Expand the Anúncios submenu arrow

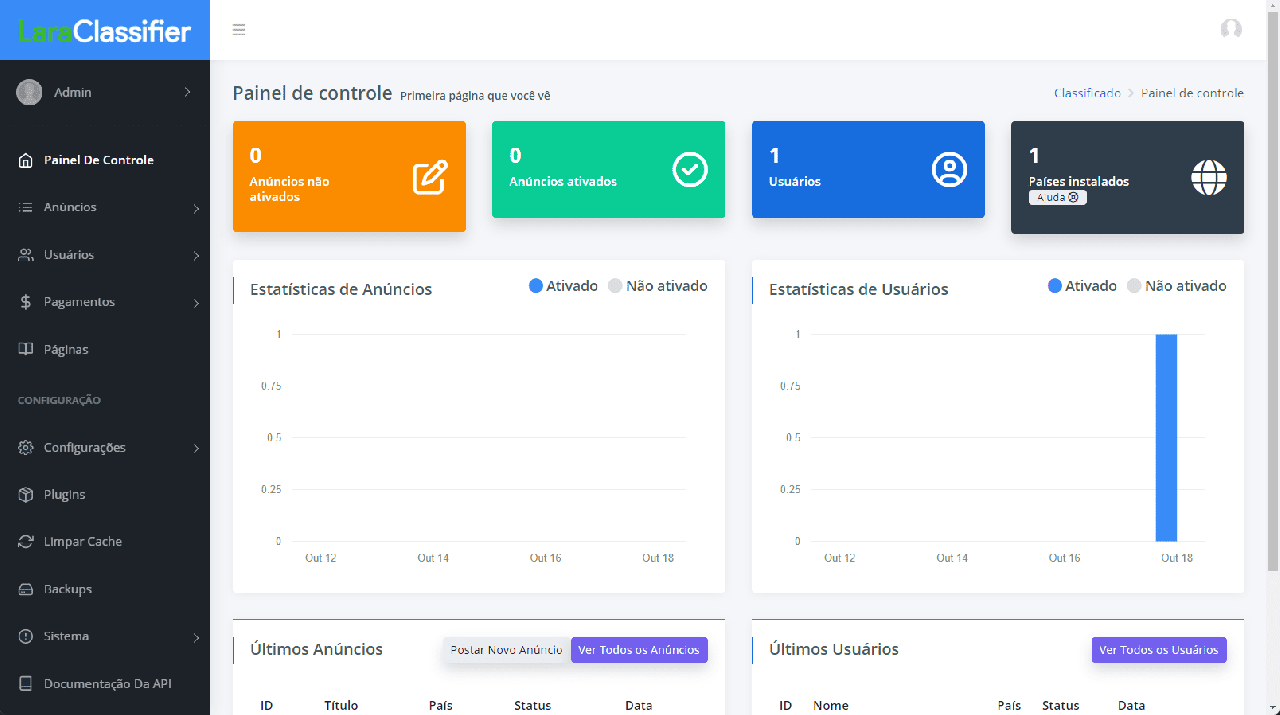click(196, 208)
